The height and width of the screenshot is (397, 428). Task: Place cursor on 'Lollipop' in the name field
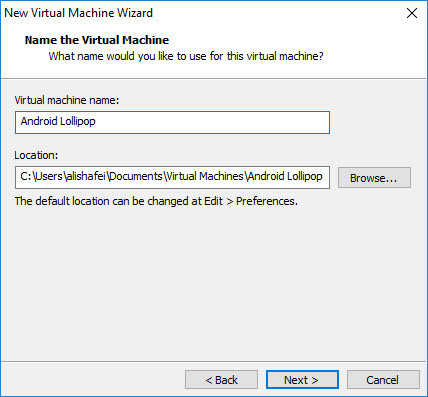point(78,121)
